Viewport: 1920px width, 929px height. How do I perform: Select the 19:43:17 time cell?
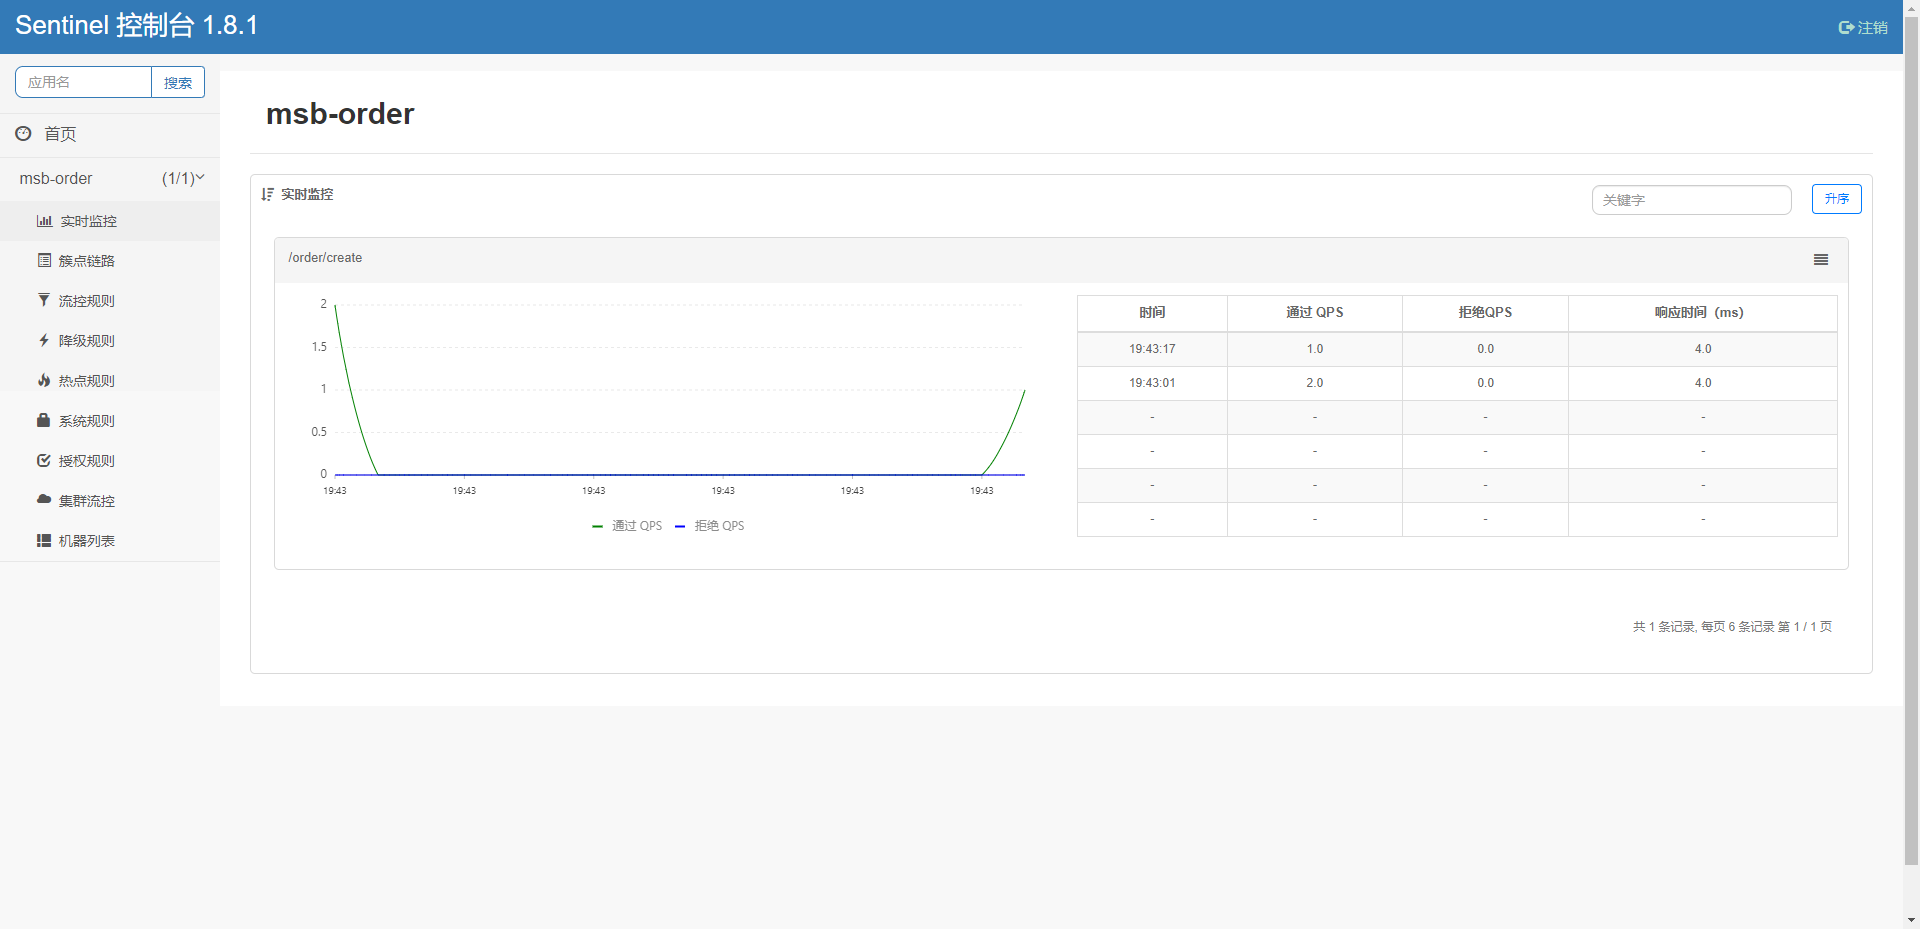pos(1152,349)
